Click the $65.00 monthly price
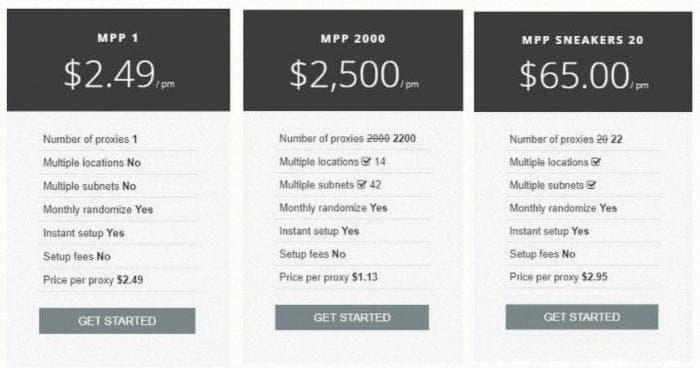The height and width of the screenshot is (368, 700). 583,76
